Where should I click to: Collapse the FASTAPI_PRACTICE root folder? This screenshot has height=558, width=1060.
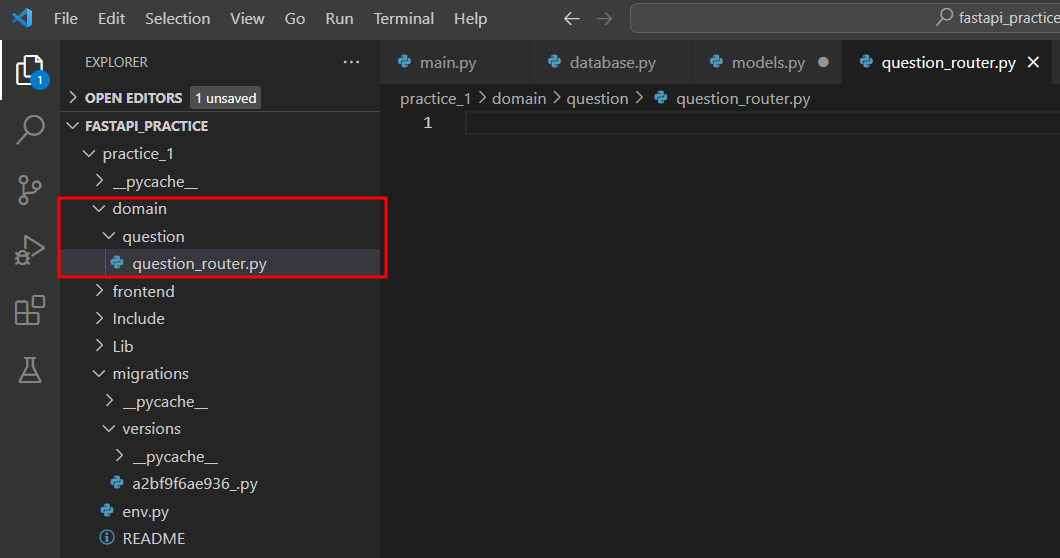coord(73,126)
